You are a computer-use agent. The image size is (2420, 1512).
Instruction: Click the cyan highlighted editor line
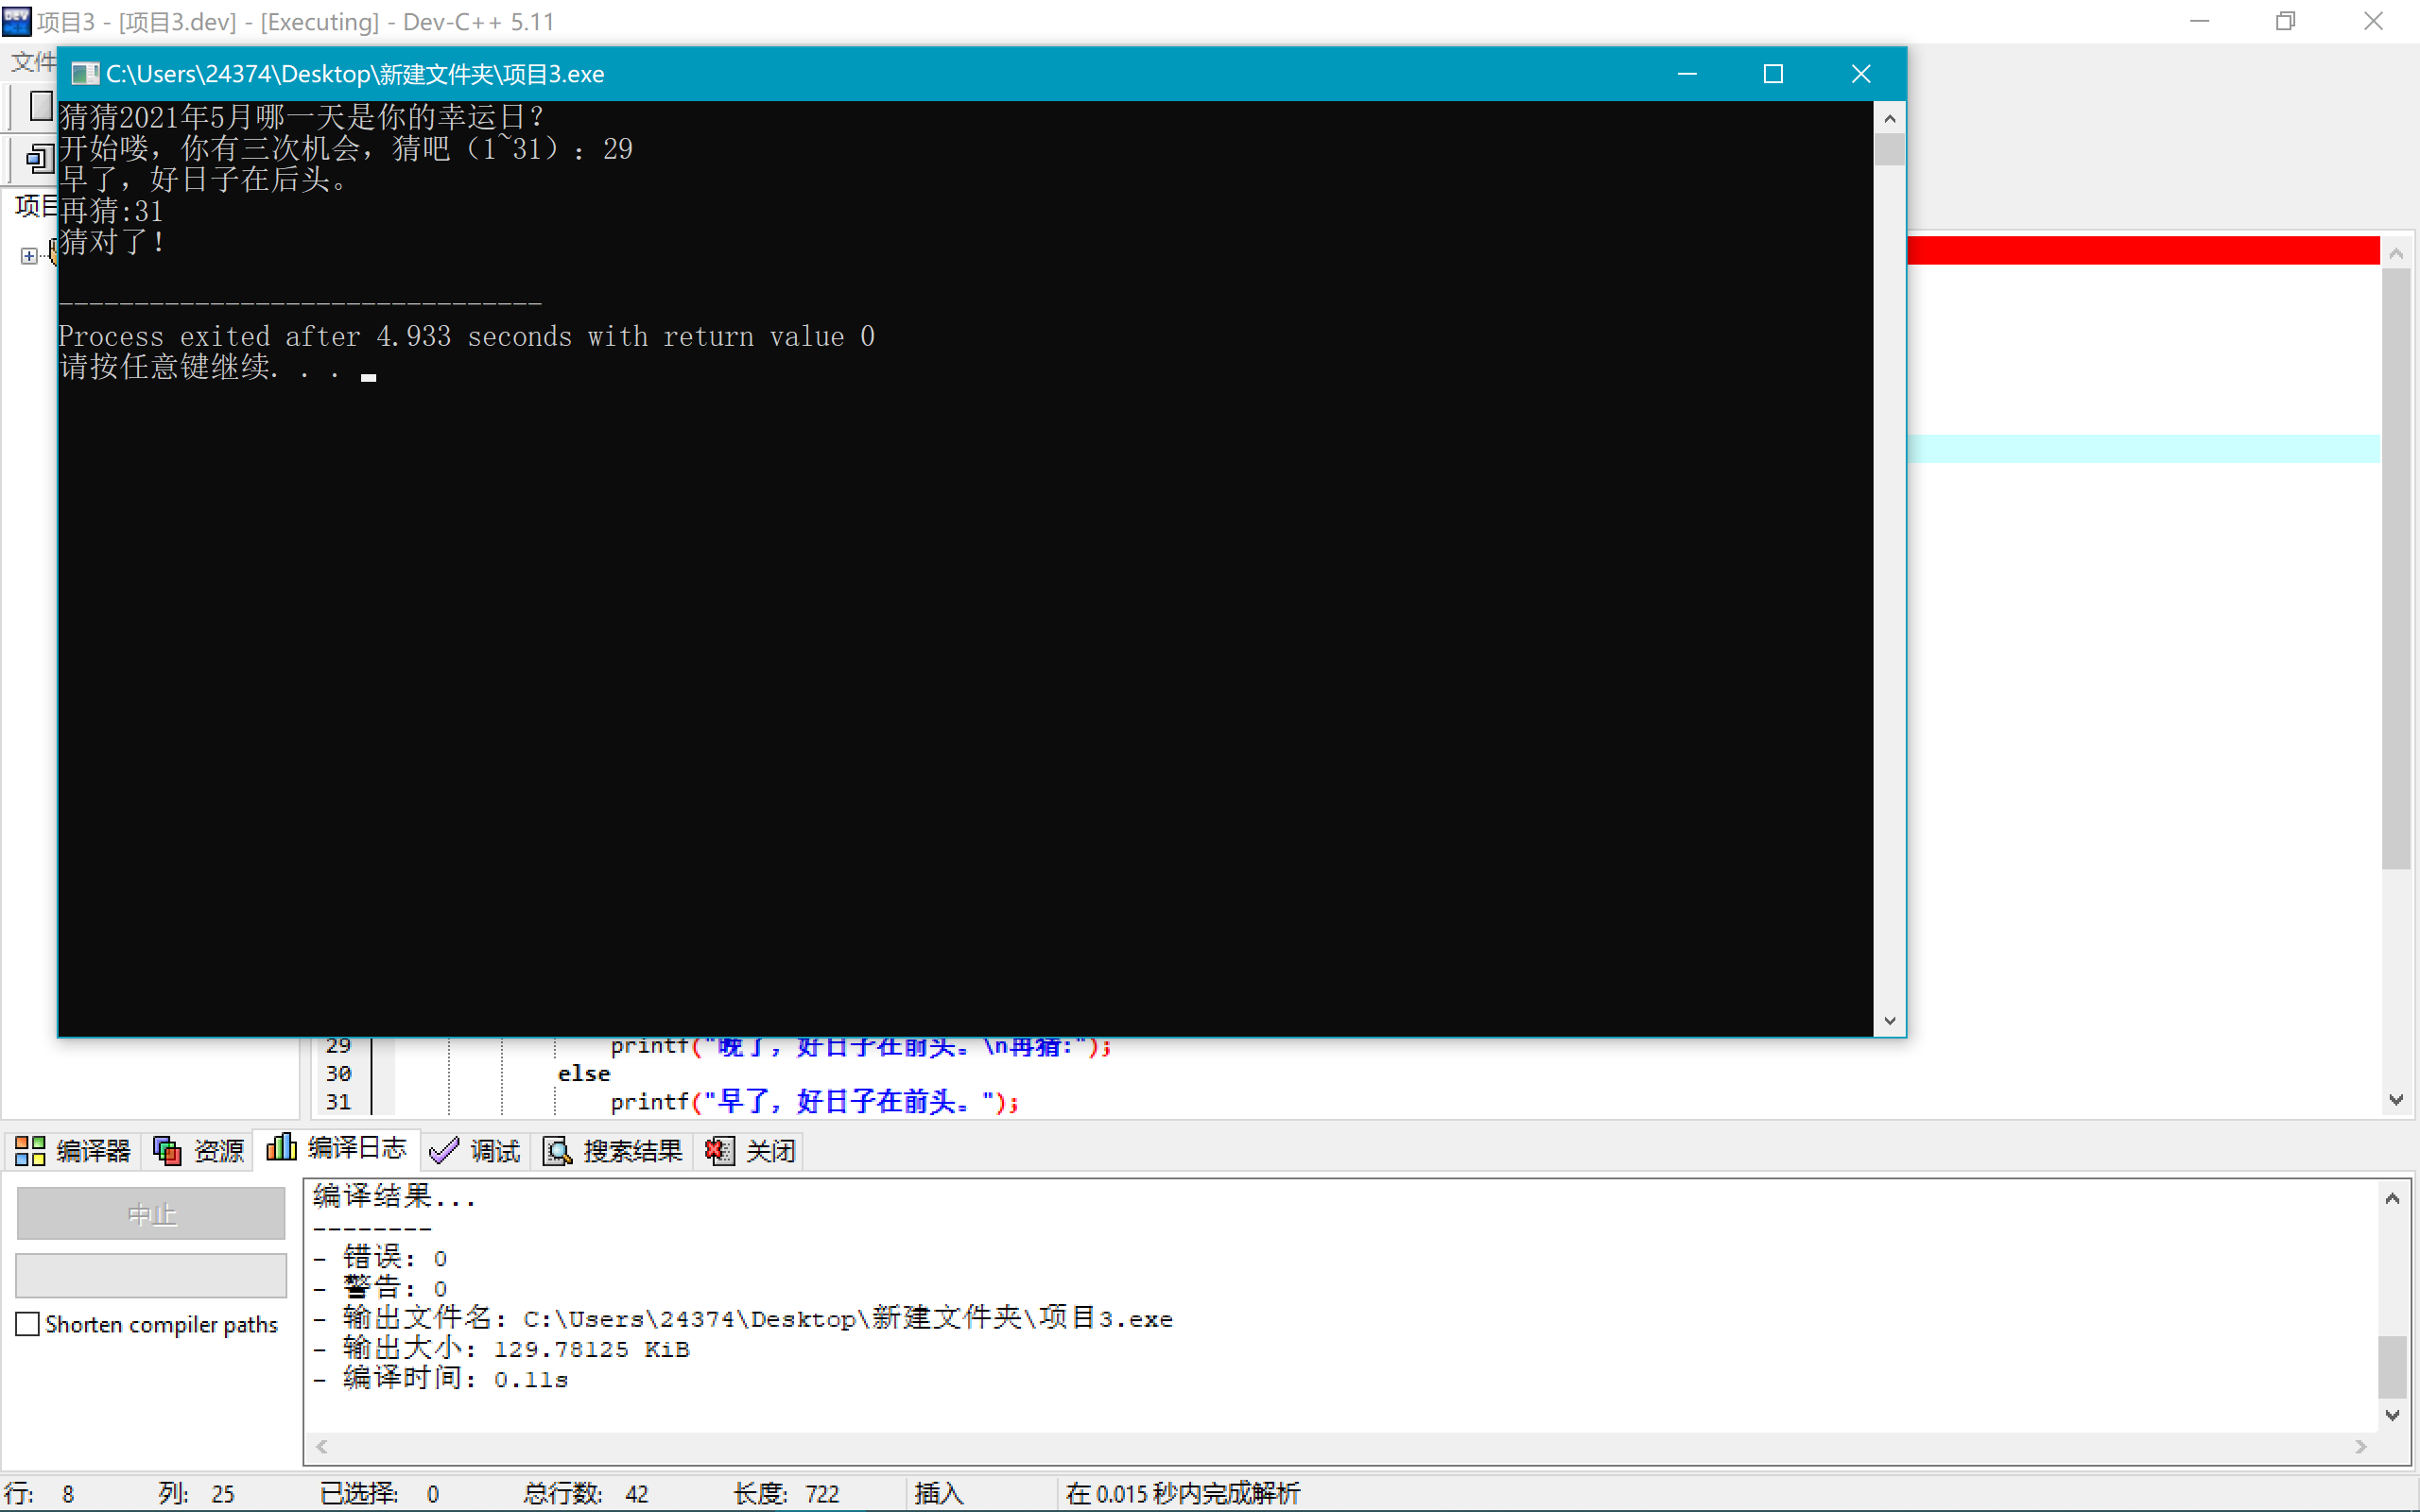click(2140, 449)
